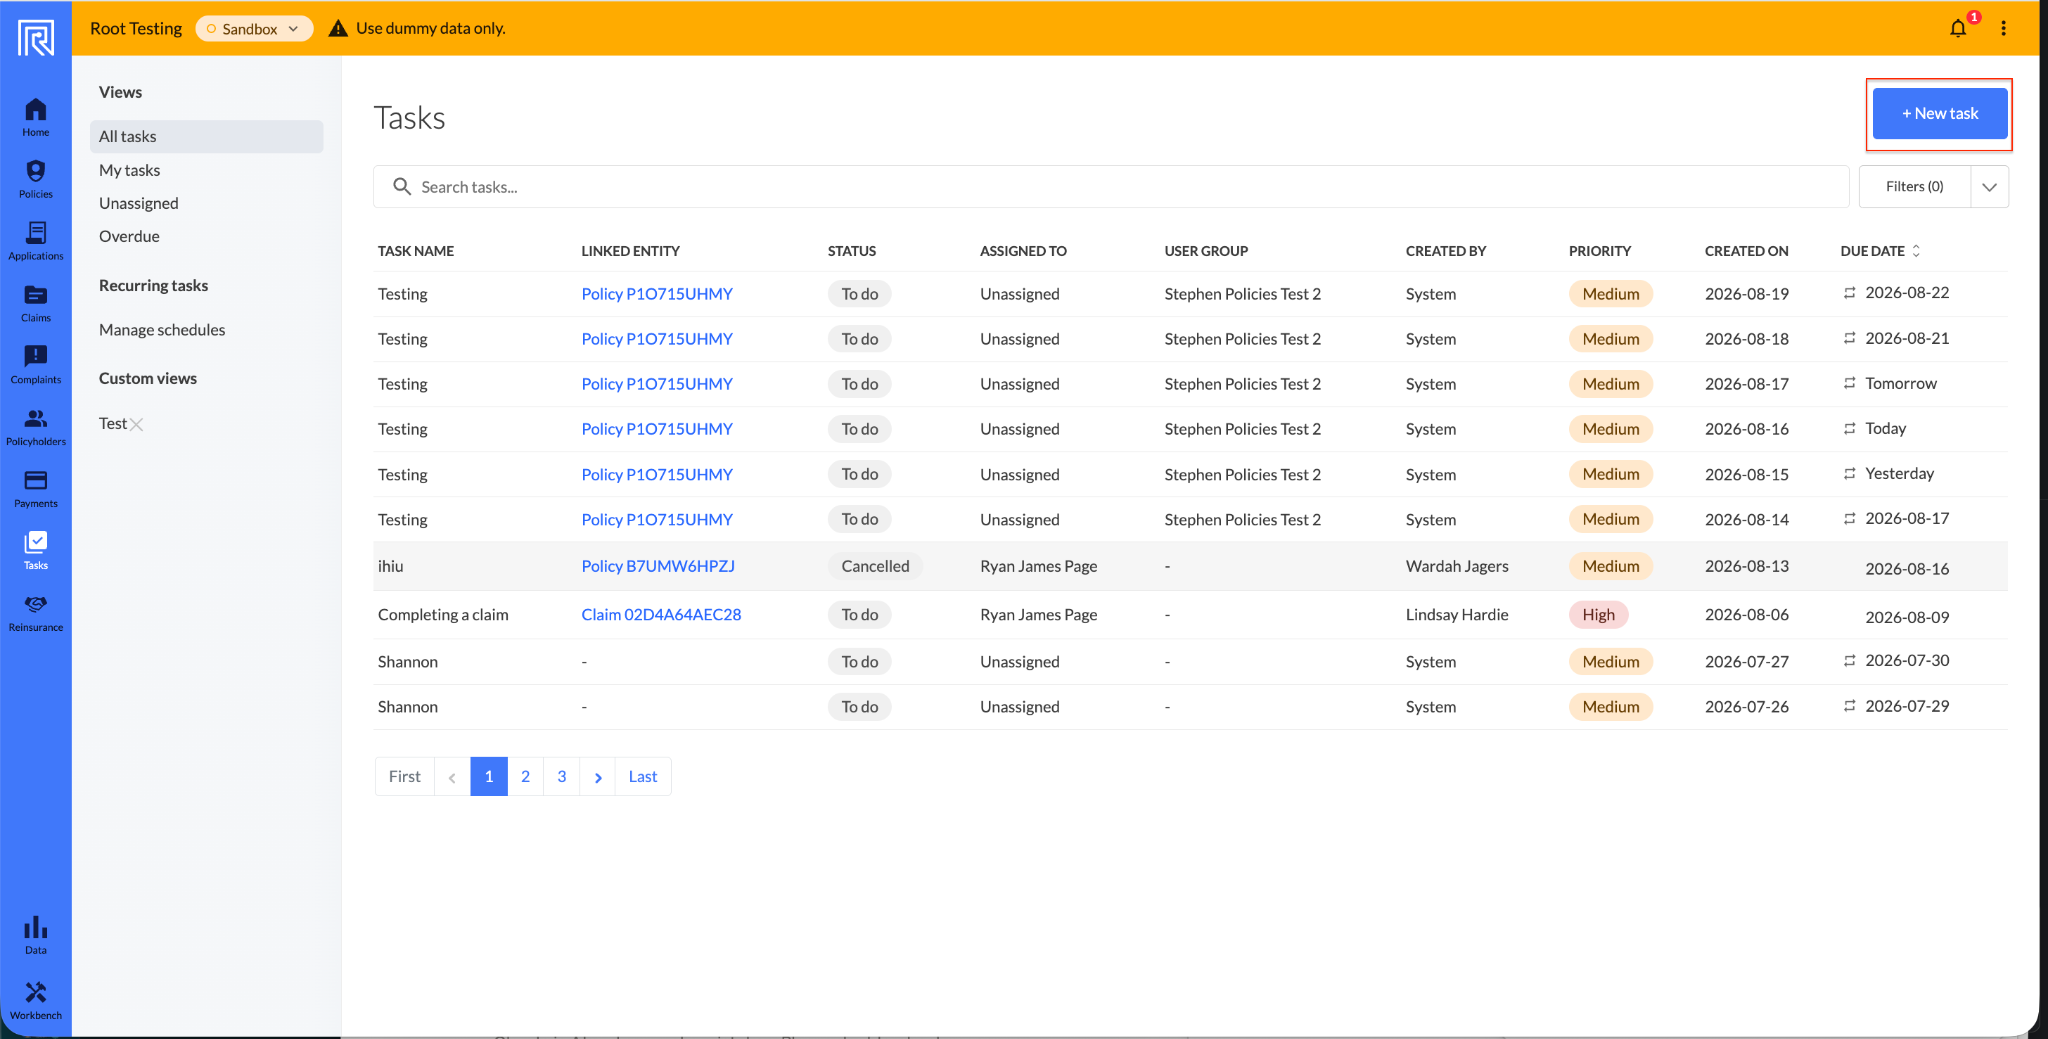
Task: Click due date 2026-08-09
Action: point(1907,617)
